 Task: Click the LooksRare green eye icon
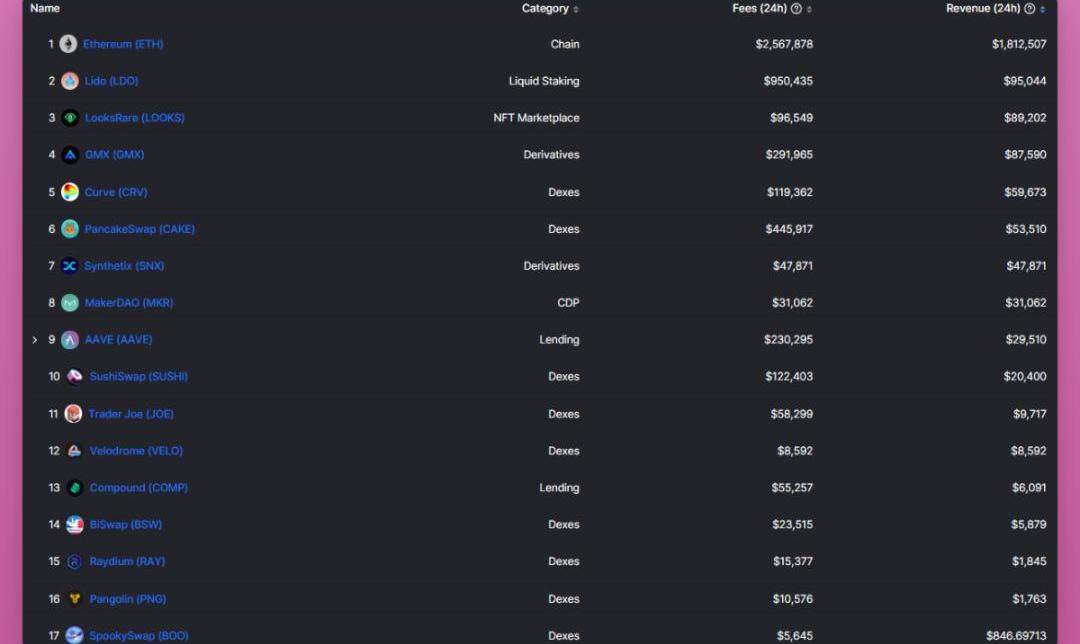70,118
